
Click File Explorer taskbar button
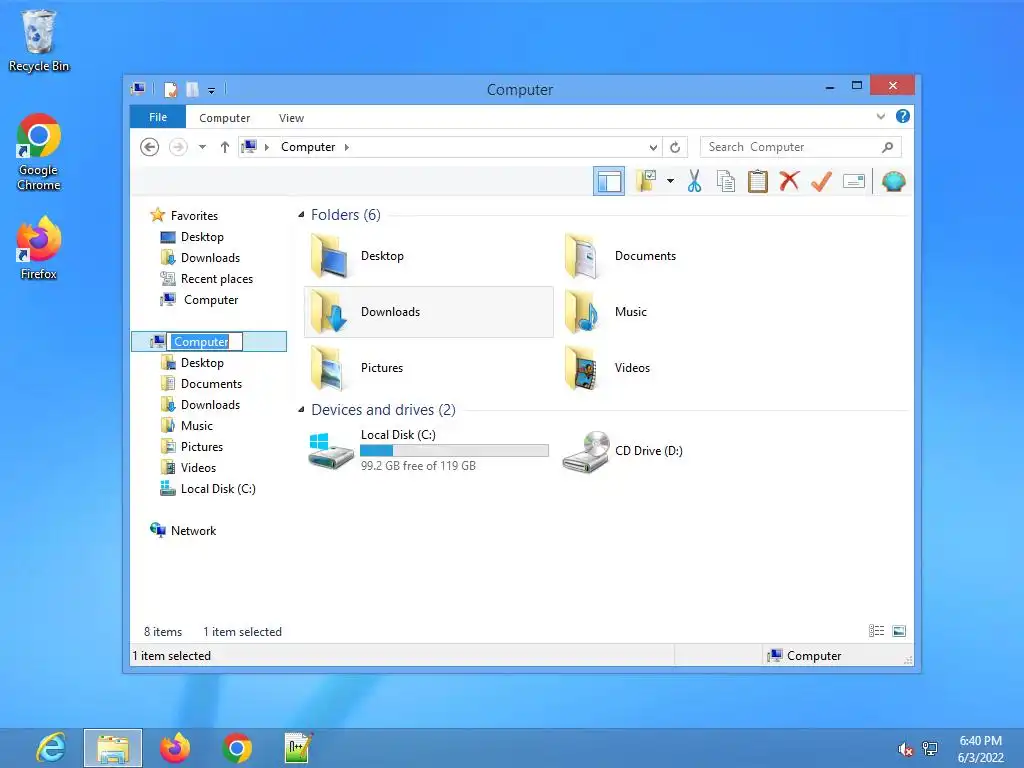click(x=113, y=748)
